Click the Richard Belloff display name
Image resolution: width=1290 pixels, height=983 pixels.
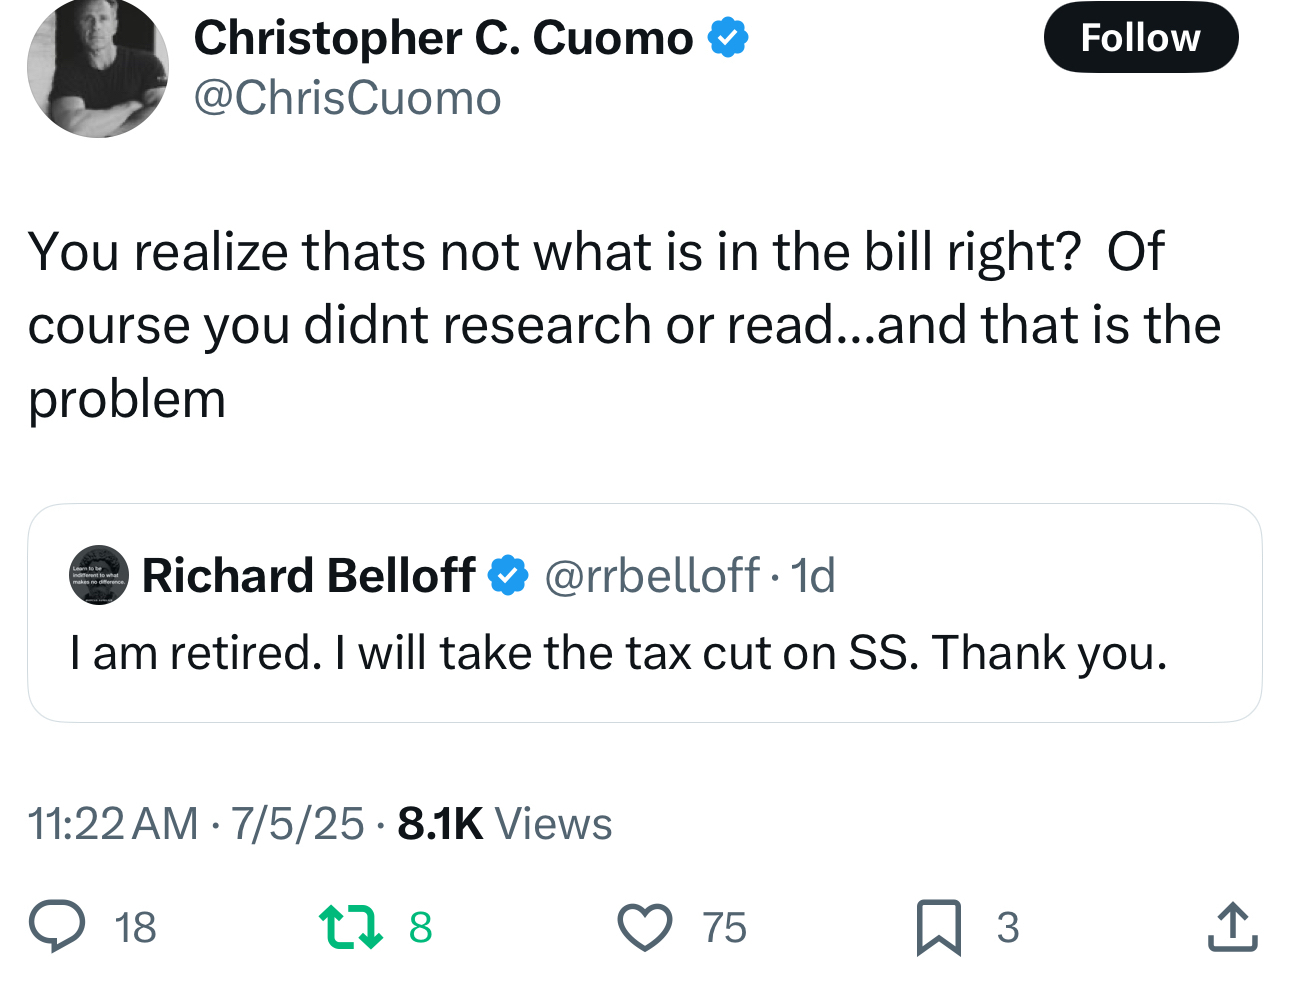coord(309,575)
